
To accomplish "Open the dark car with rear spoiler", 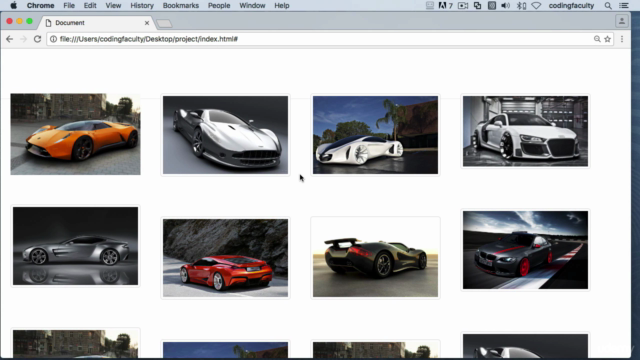I will click(376, 258).
